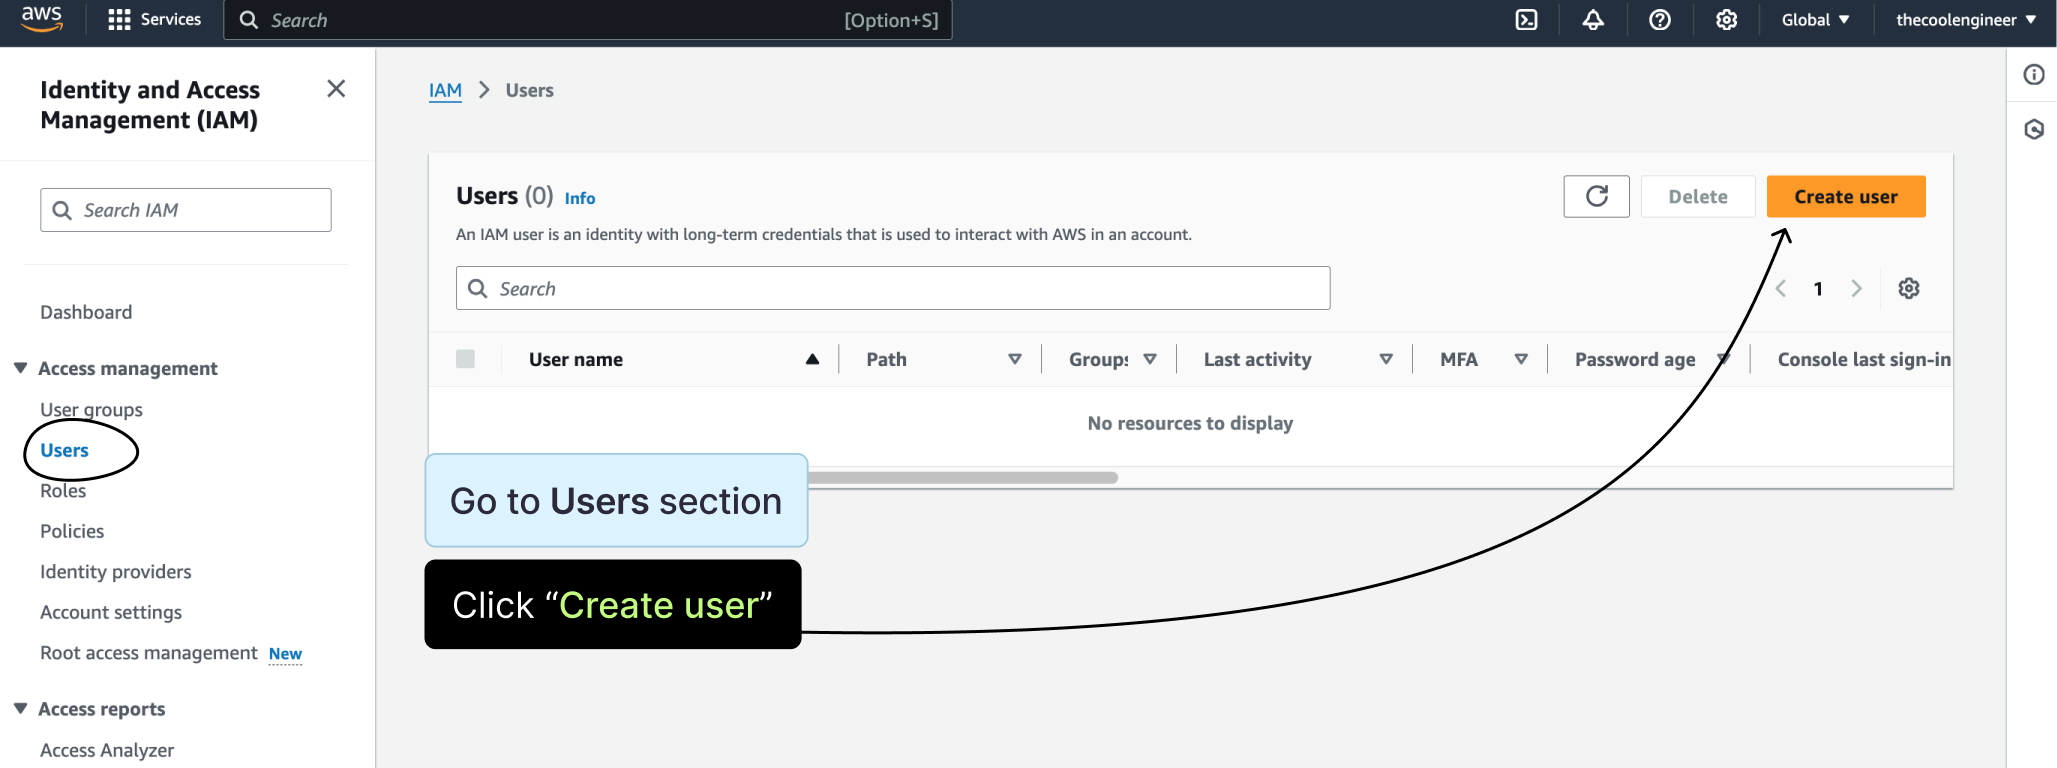
Task: Open User groups in sidebar
Action: point(91,410)
